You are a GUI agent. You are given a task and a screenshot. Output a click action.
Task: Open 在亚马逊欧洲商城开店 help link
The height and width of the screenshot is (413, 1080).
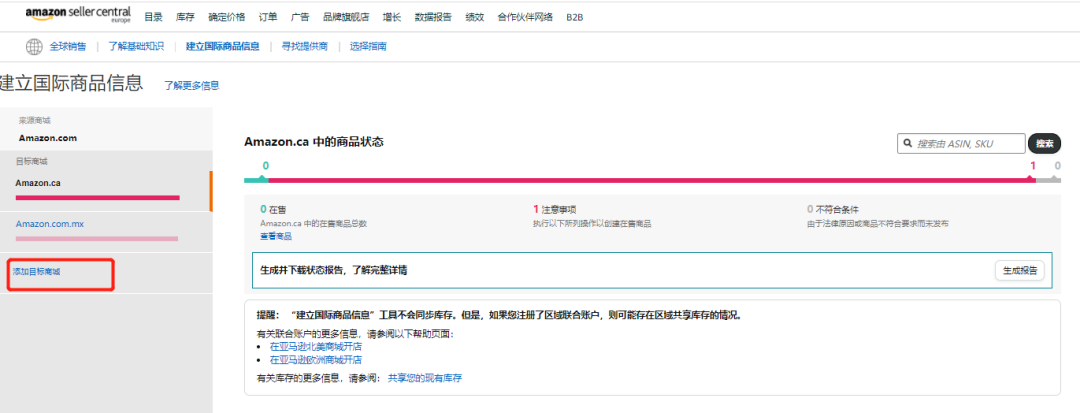click(316, 359)
